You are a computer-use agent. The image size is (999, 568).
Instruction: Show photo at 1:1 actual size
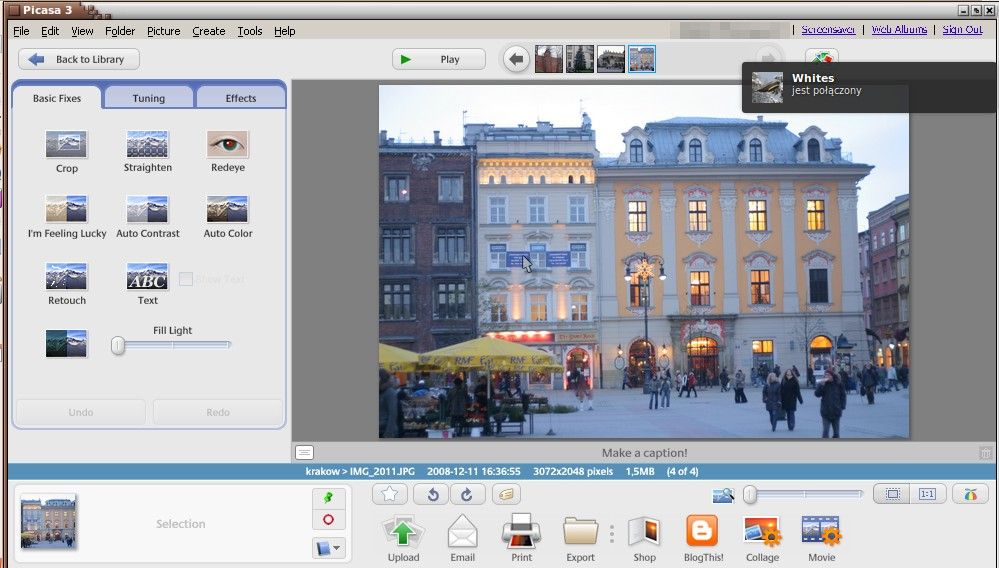[x=927, y=494]
